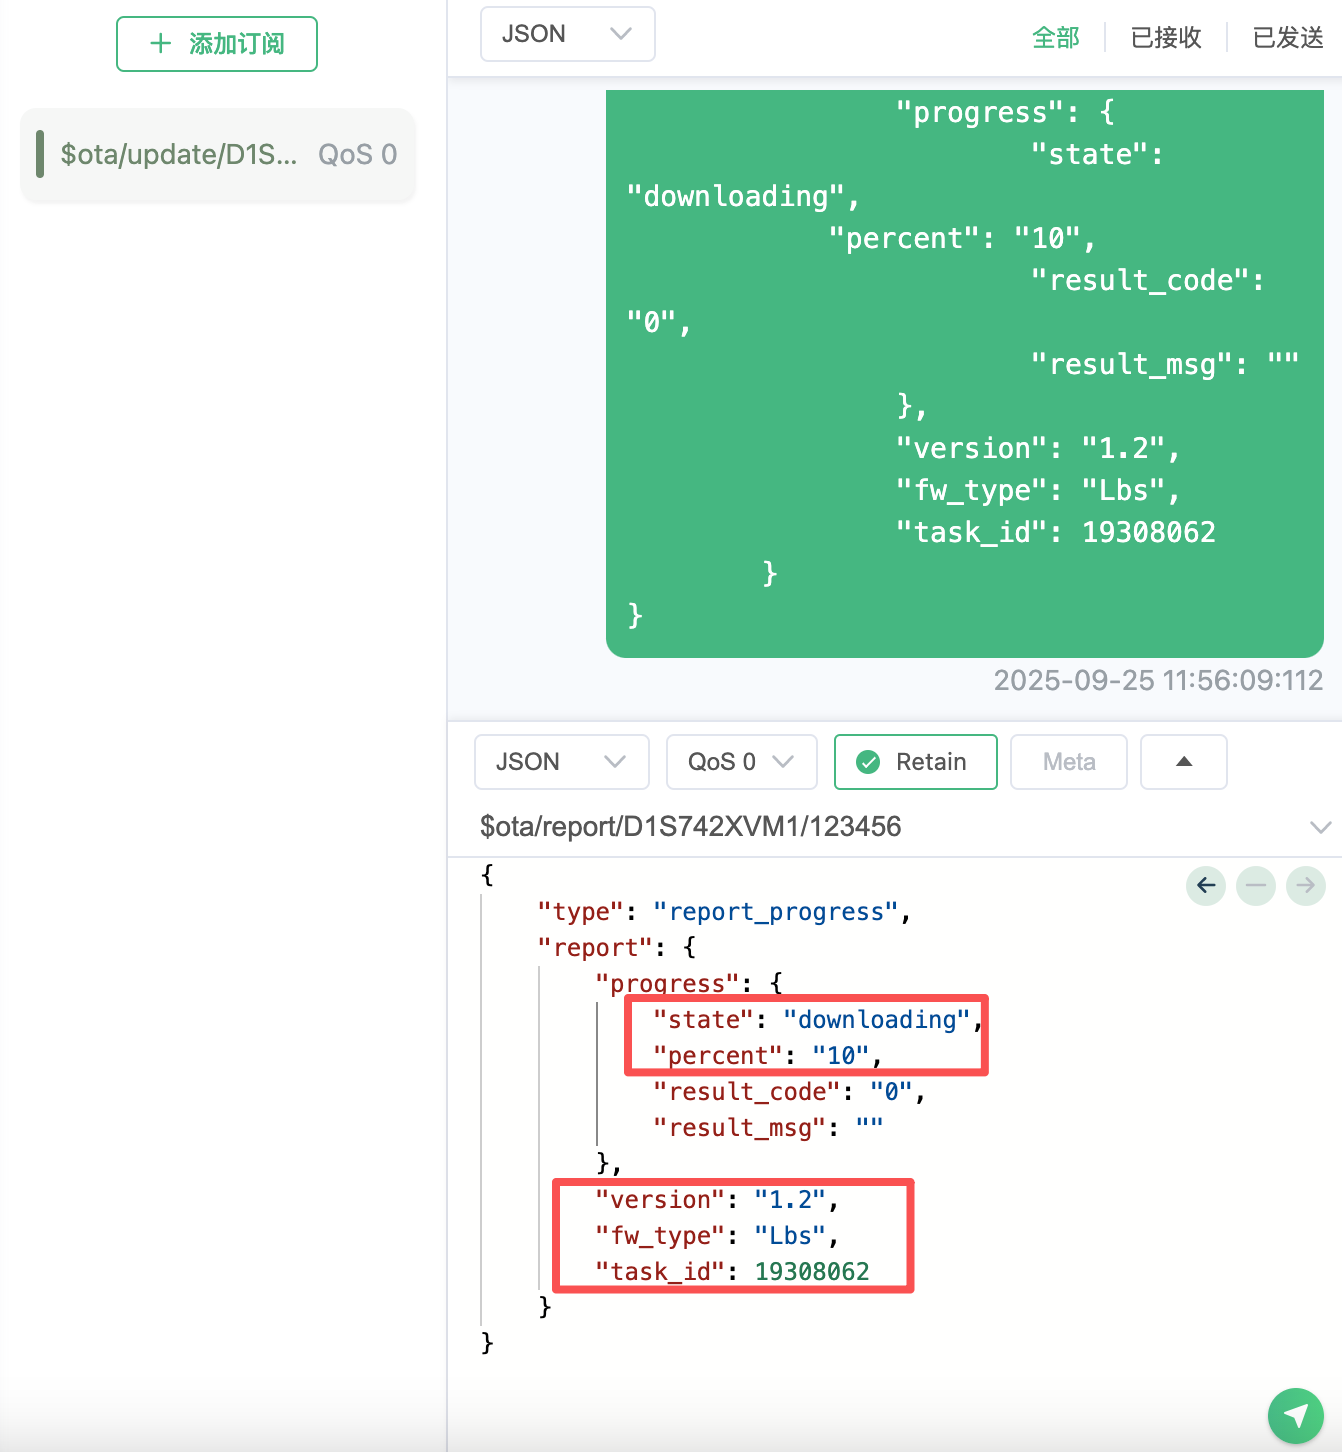This screenshot has width=1342, height=1452.
Task: Open the QoS 0 dropdown
Action: [741, 762]
